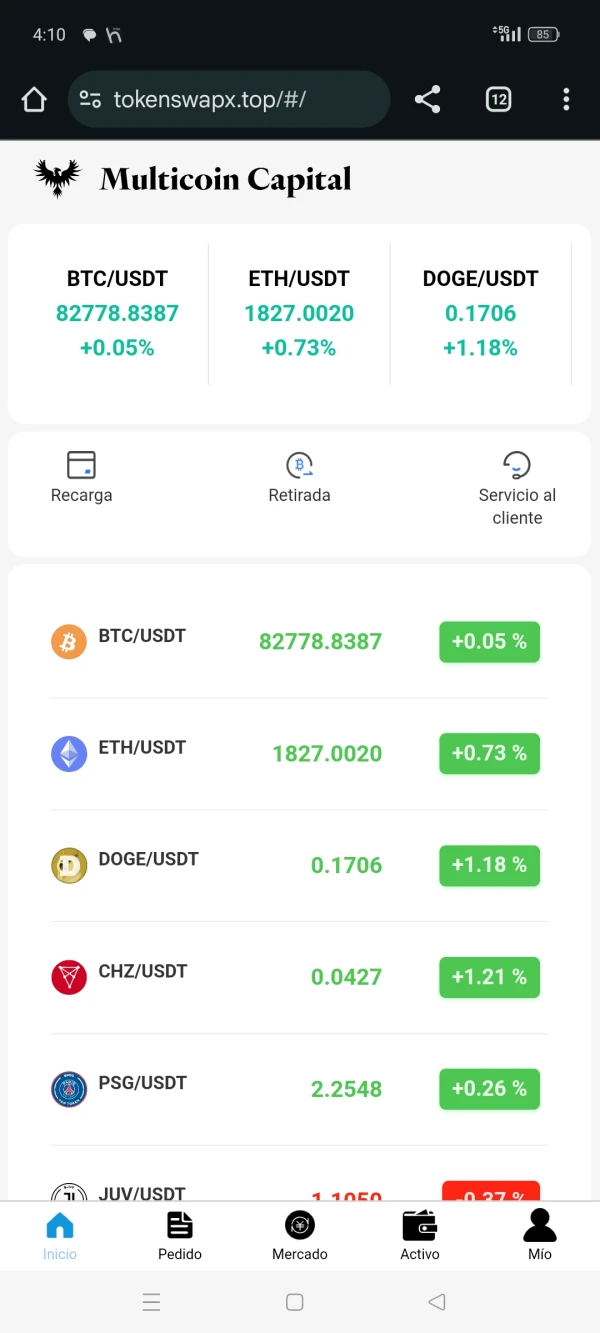This screenshot has width=600, height=1333.
Task: Open the browser three-dot menu
Action: (566, 99)
